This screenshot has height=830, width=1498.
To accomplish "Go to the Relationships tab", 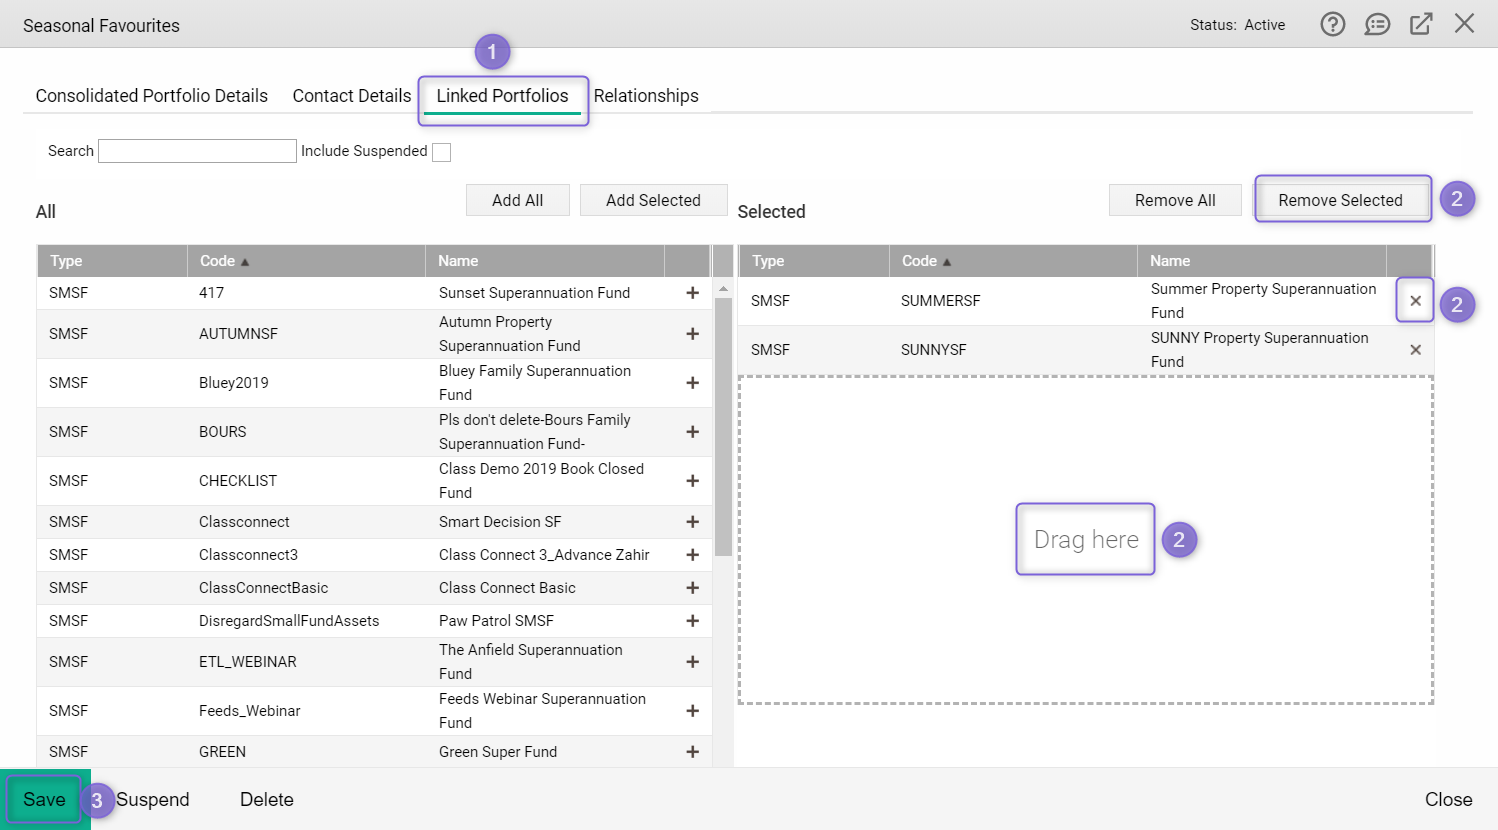I will pyautogui.click(x=646, y=96).
